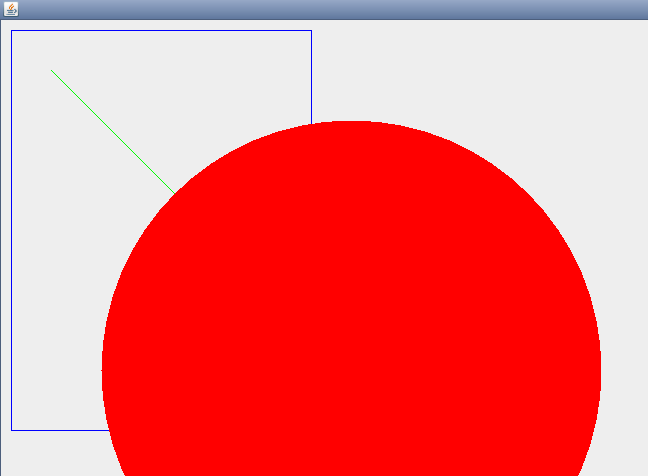
Task: Click the gray canvas above the red circle
Action: click(x=450, y=70)
